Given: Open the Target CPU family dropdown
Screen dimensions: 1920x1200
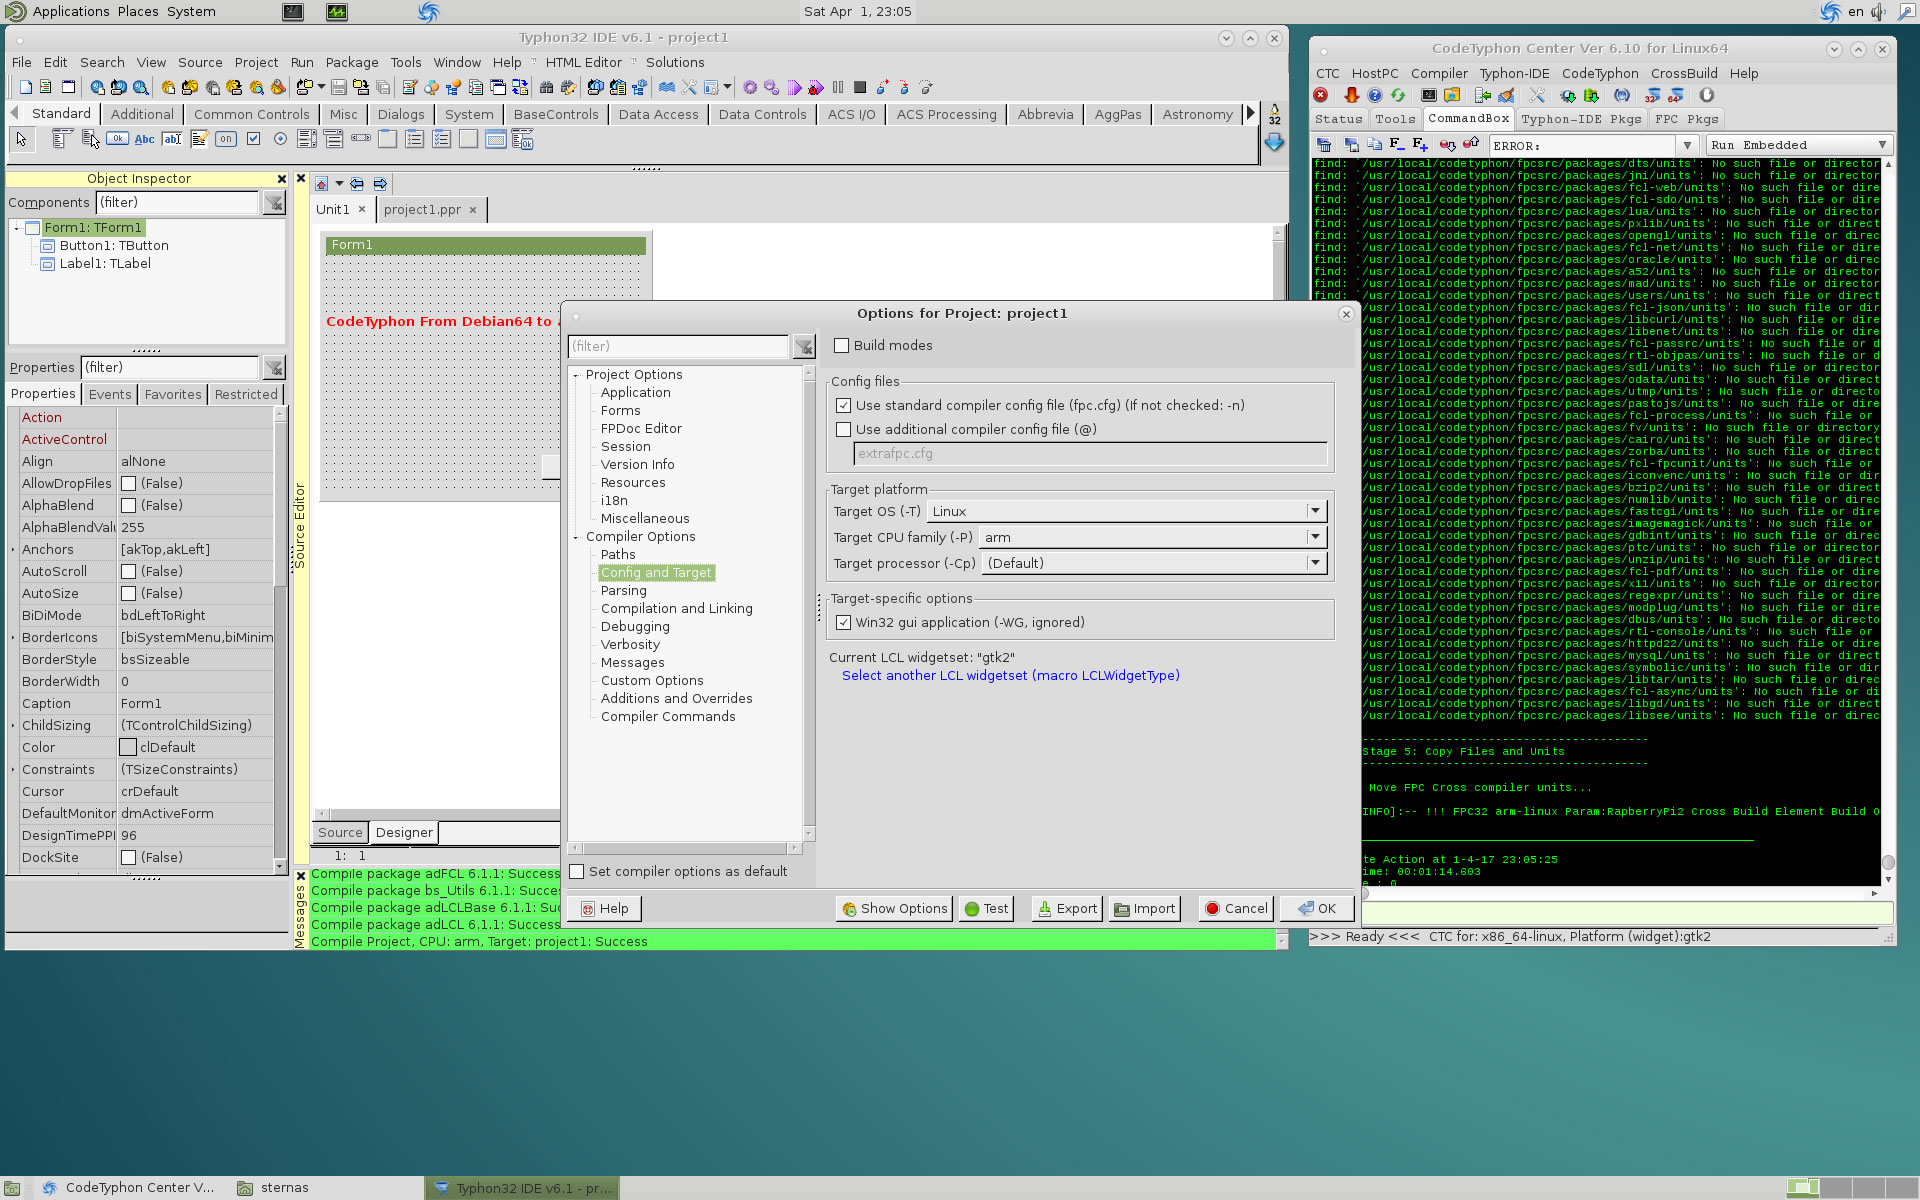Looking at the screenshot, I should coord(1315,537).
